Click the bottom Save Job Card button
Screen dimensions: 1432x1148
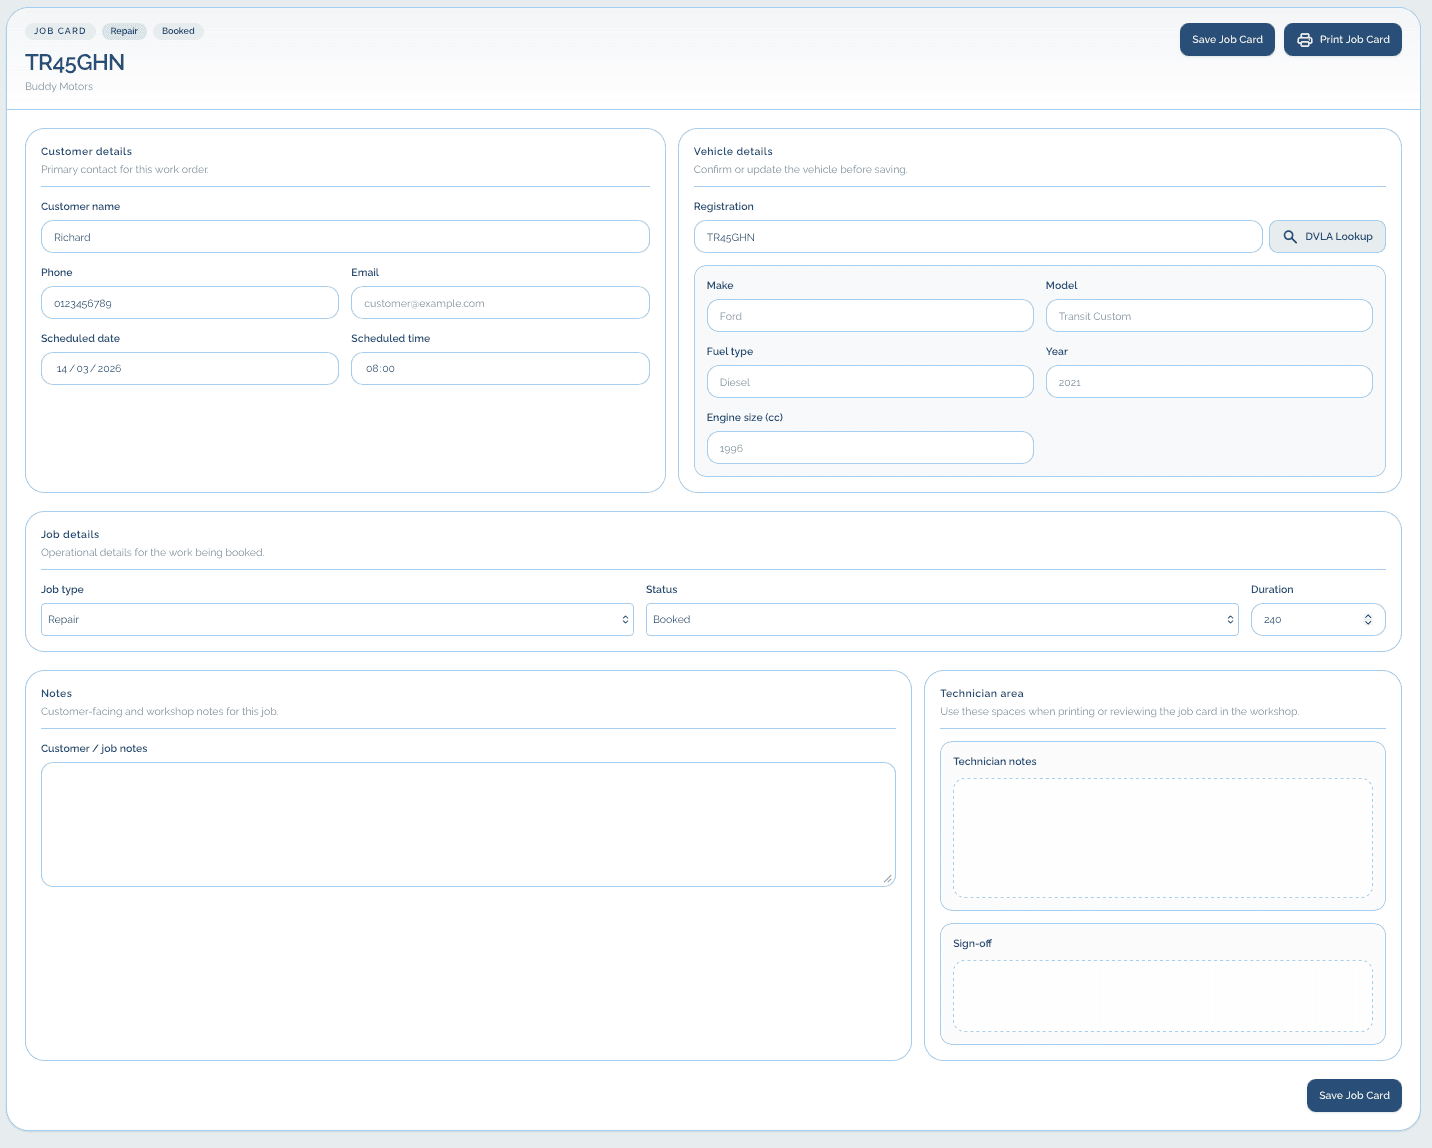(x=1354, y=1095)
